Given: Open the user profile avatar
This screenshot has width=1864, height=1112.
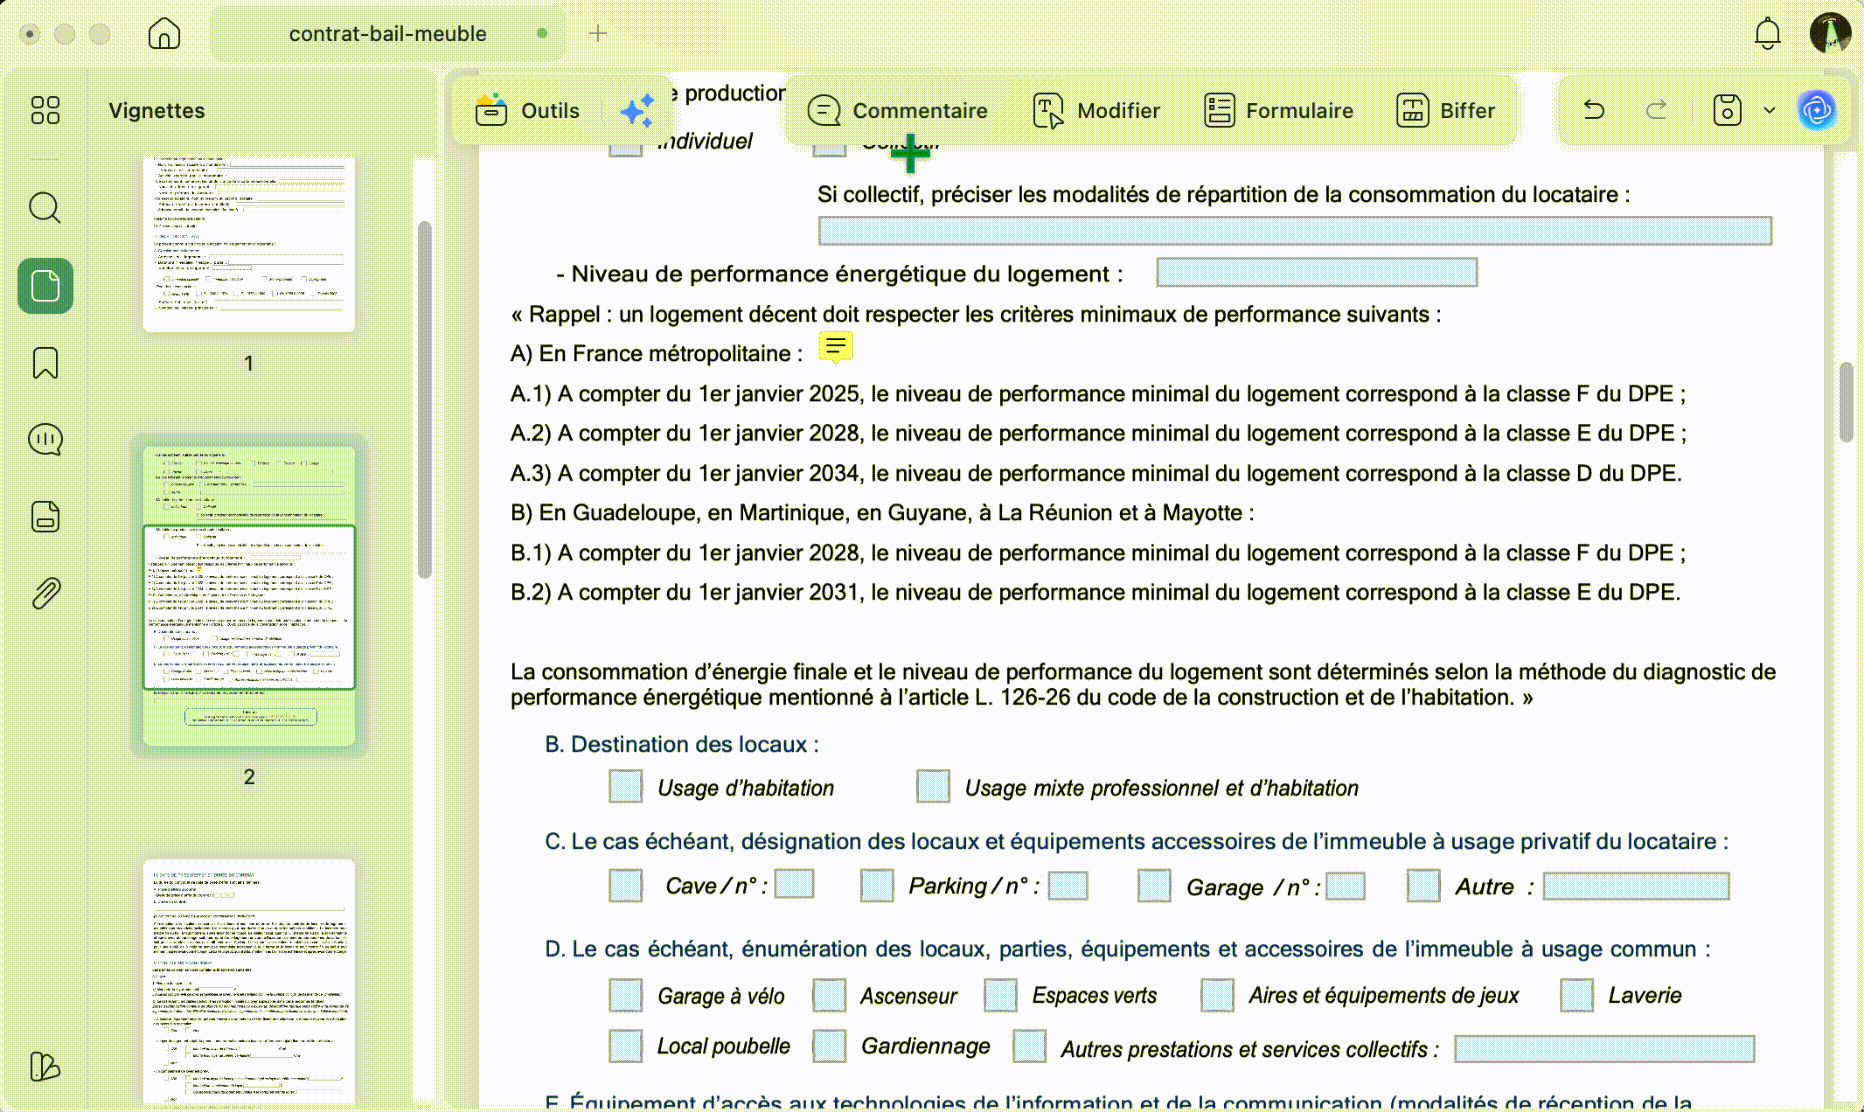Looking at the screenshot, I should (1830, 33).
